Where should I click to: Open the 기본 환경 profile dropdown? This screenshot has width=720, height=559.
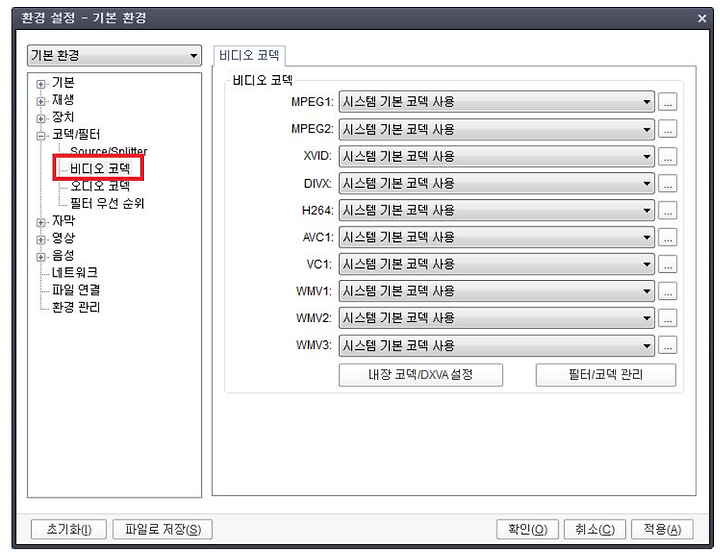[114, 56]
